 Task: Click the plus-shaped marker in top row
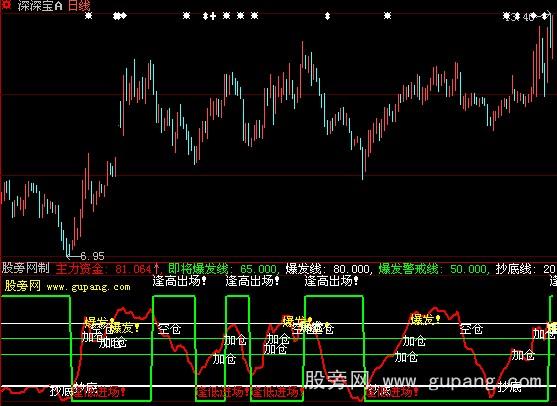click(x=213, y=16)
